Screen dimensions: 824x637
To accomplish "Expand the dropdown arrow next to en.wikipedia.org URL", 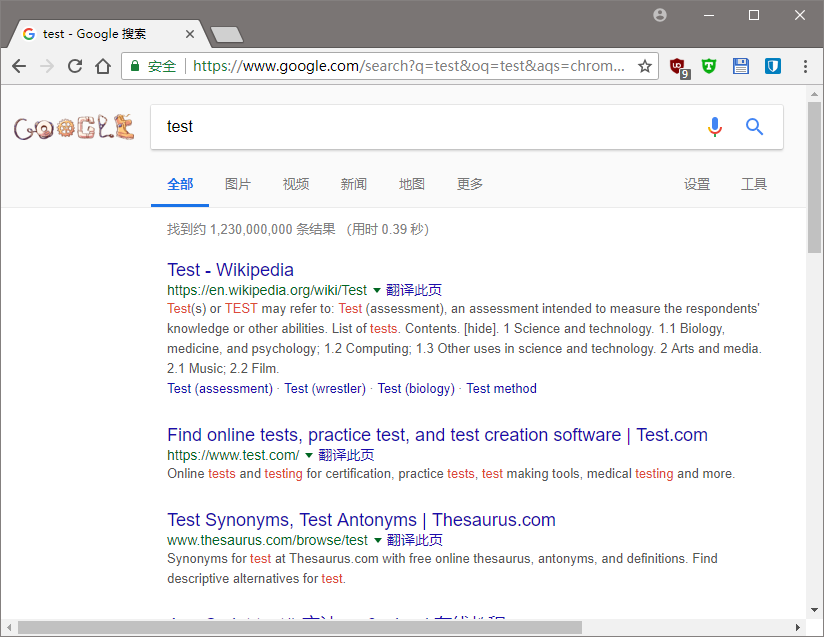I will (376, 290).
